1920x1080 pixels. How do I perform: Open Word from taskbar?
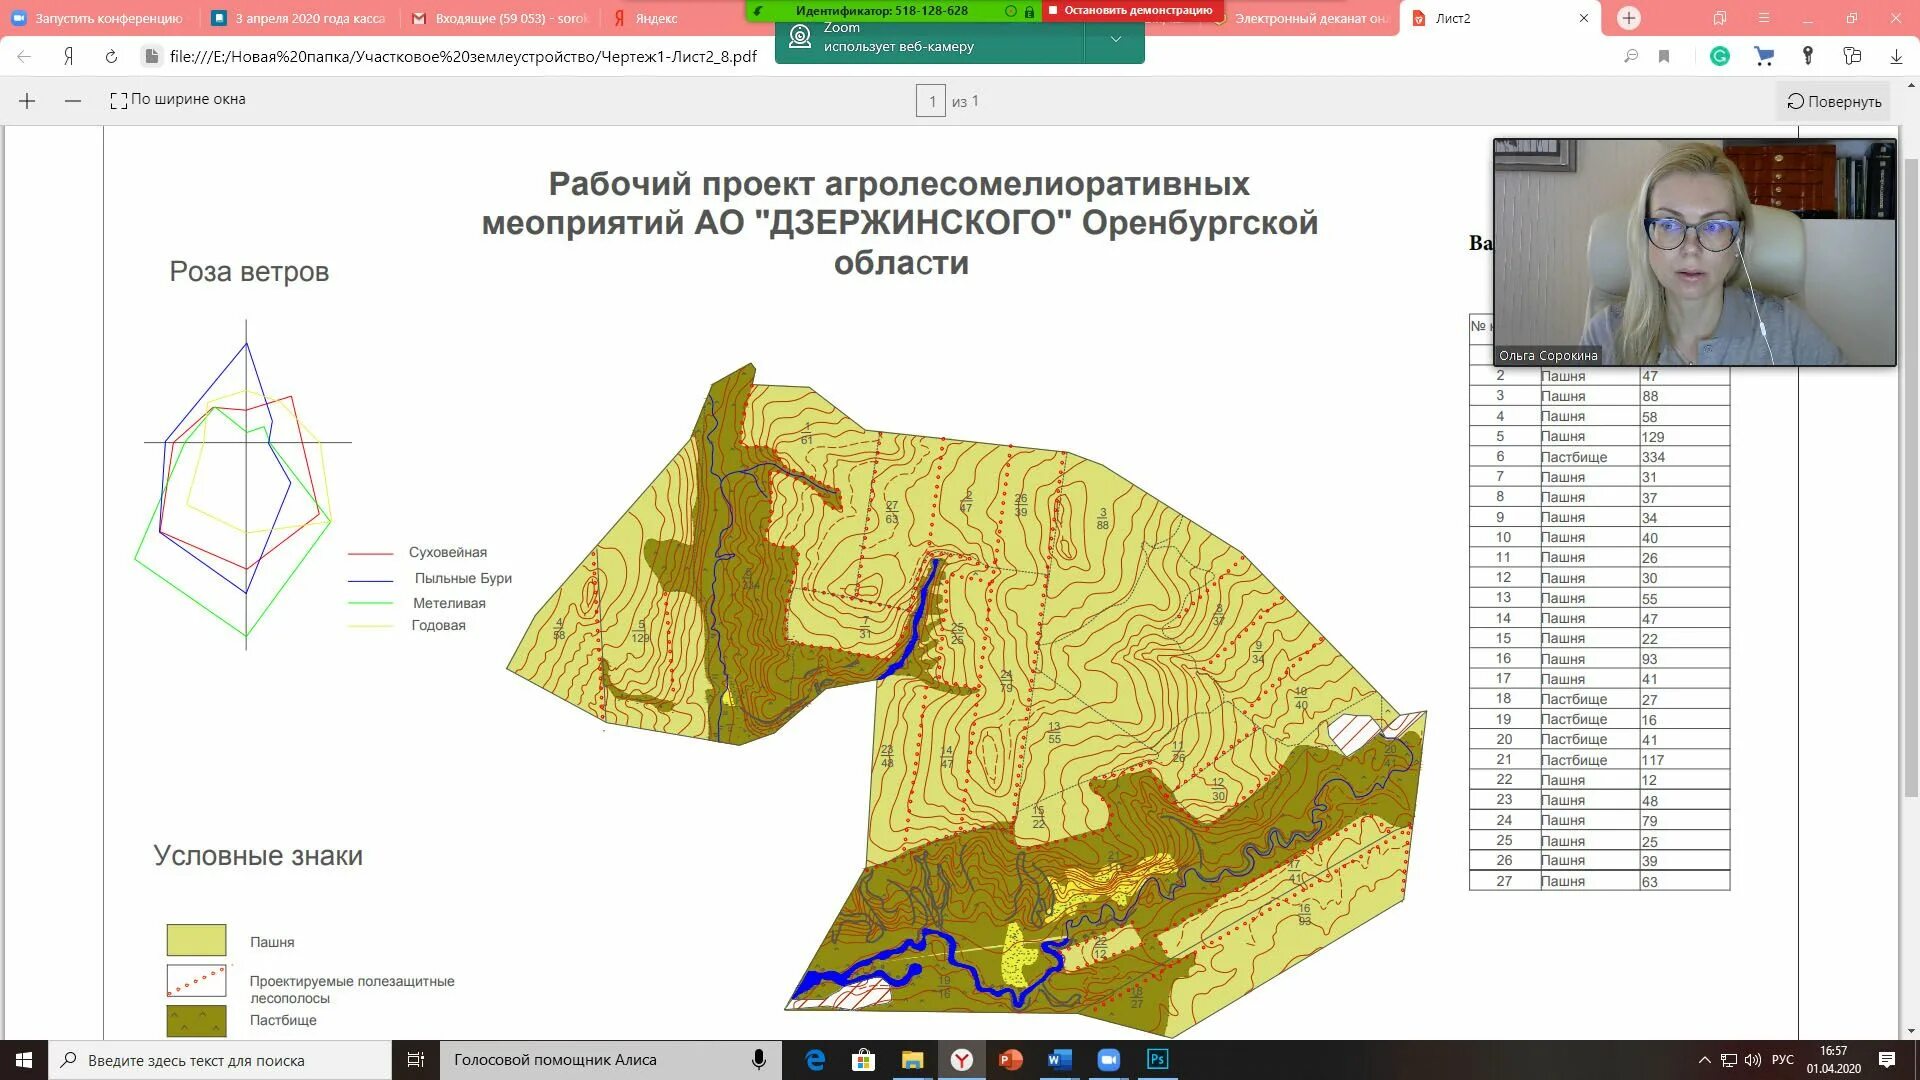[1059, 1060]
